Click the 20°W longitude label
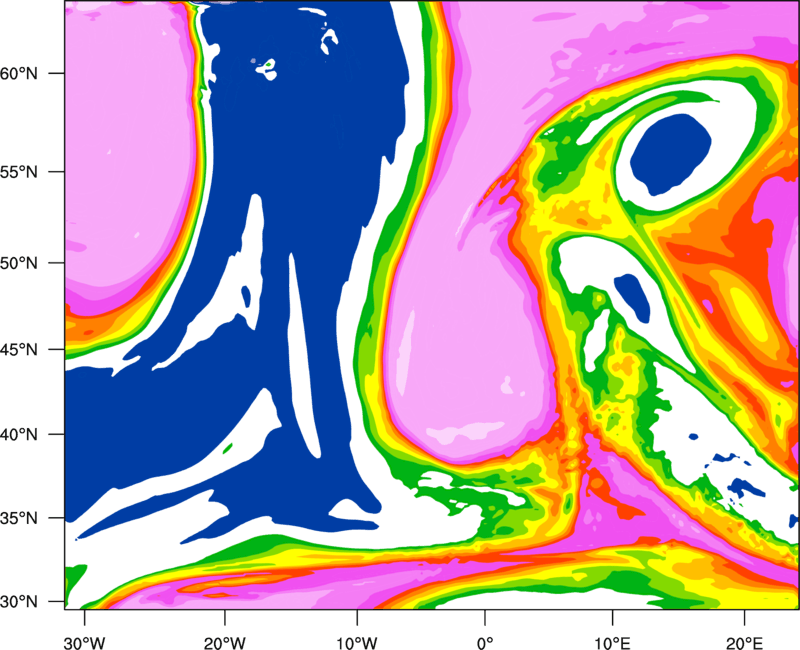800x650 pixels. tap(224, 643)
